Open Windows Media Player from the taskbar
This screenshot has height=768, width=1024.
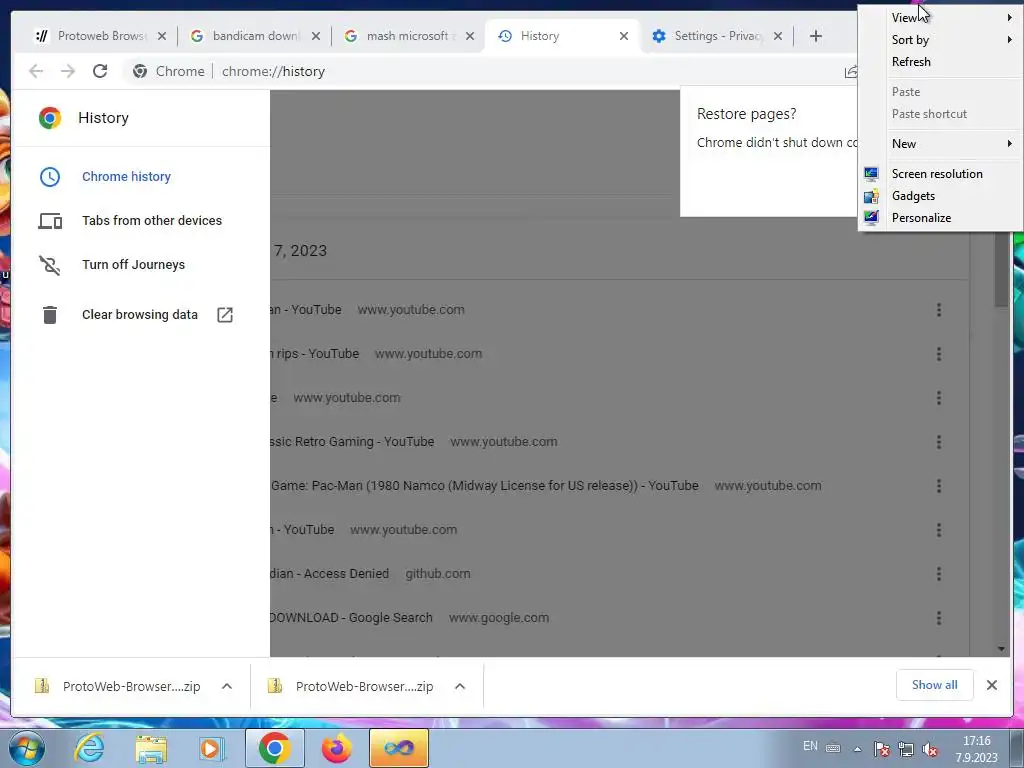pyautogui.click(x=212, y=748)
